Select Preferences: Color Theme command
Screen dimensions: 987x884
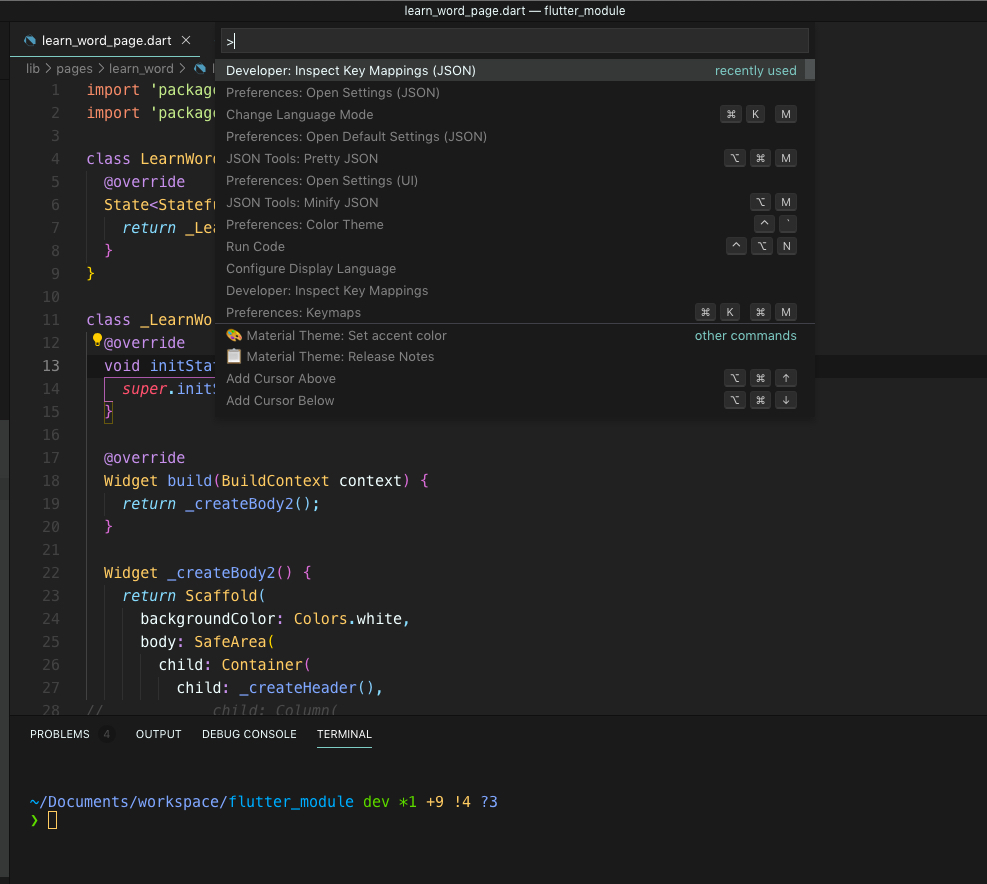[x=304, y=225]
